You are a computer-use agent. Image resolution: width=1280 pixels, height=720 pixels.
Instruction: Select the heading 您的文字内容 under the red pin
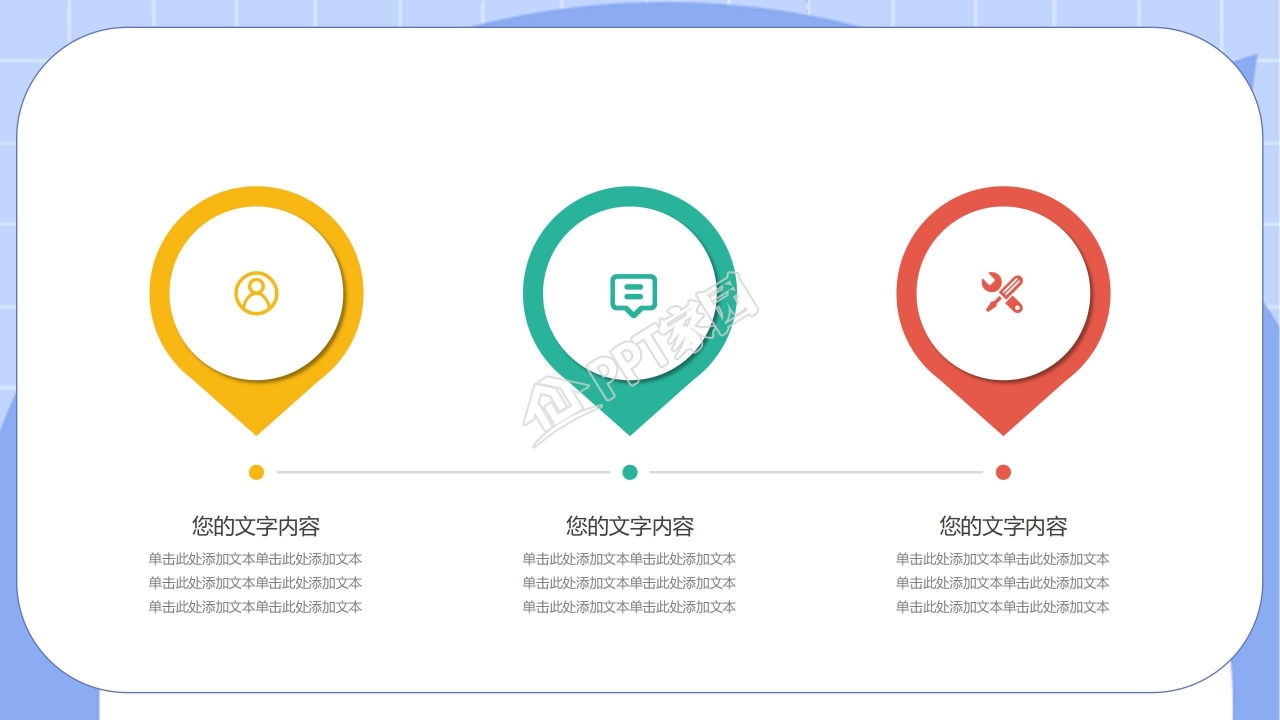[1003, 526]
